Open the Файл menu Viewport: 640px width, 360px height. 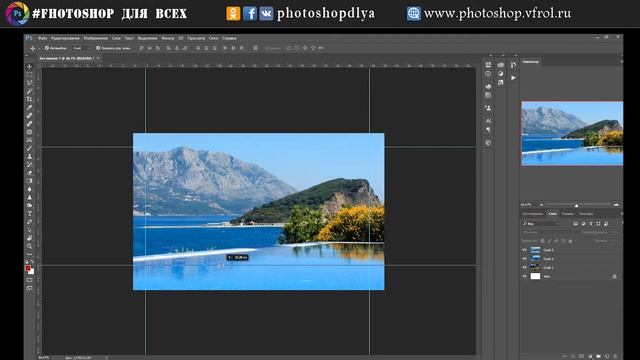click(42, 38)
